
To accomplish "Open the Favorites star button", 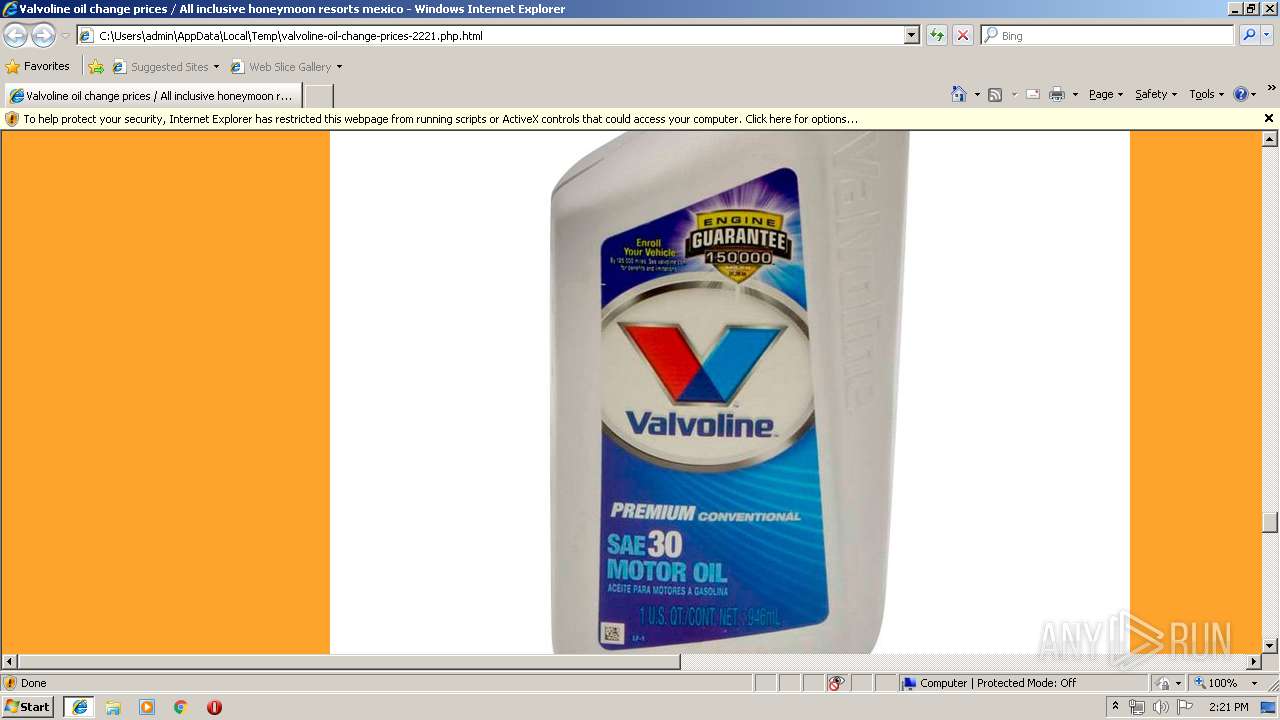I will [x=38, y=66].
